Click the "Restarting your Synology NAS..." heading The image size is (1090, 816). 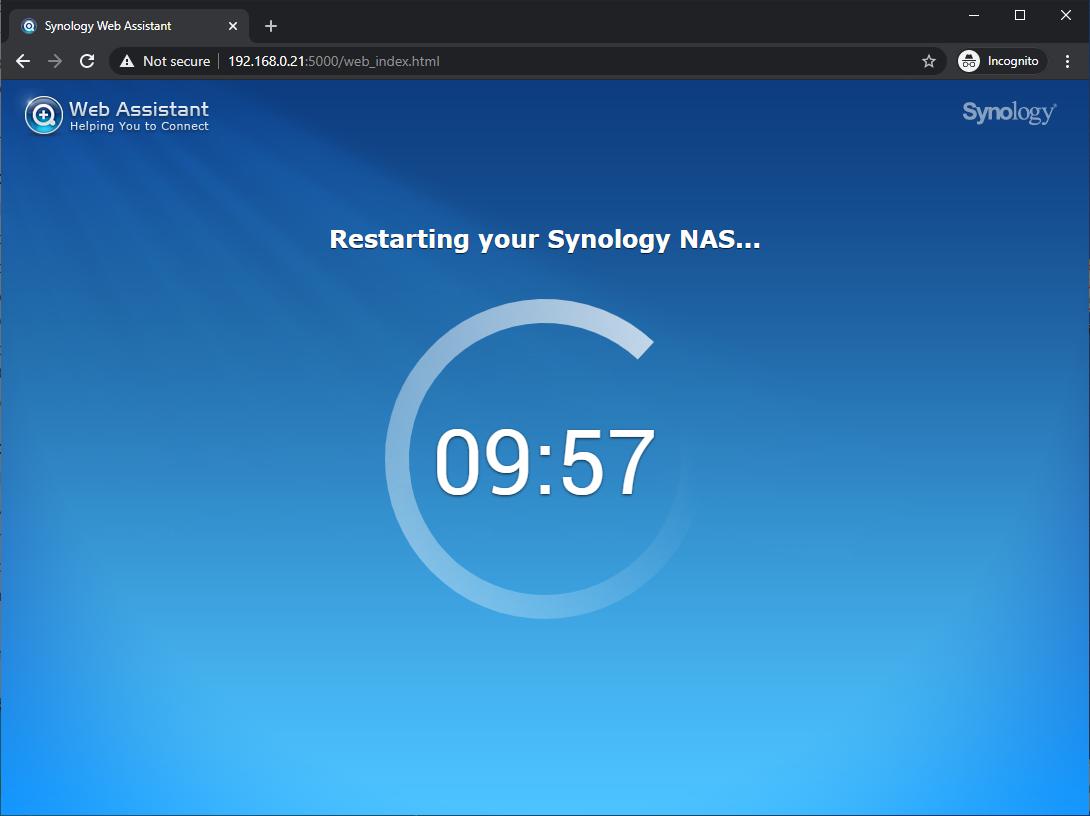[x=545, y=239]
